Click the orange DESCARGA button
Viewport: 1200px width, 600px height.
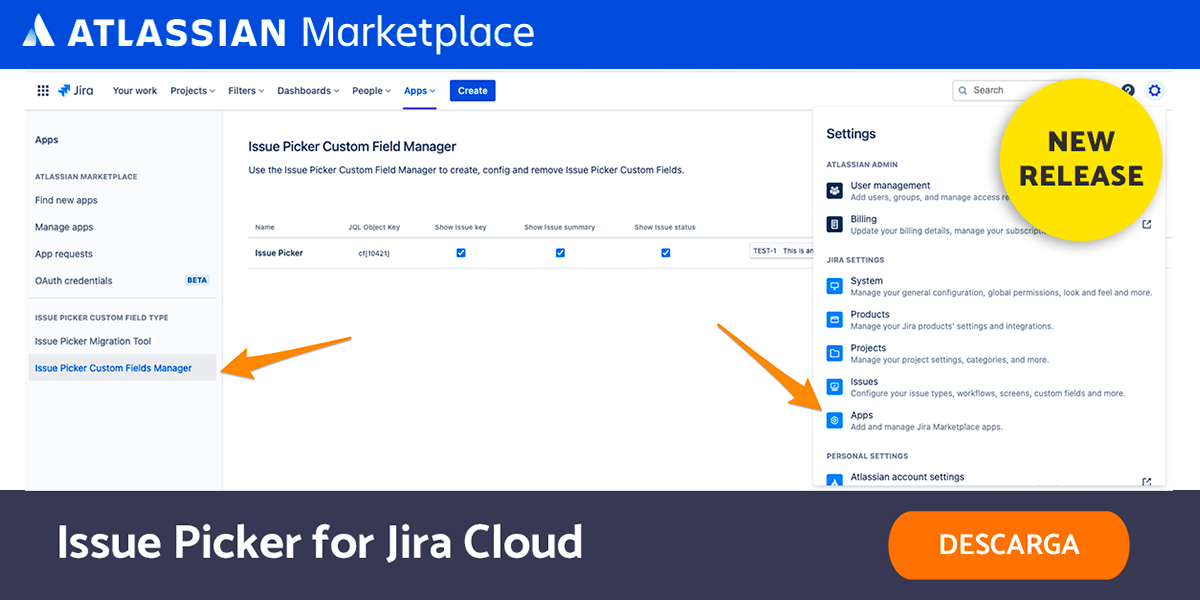(1008, 545)
